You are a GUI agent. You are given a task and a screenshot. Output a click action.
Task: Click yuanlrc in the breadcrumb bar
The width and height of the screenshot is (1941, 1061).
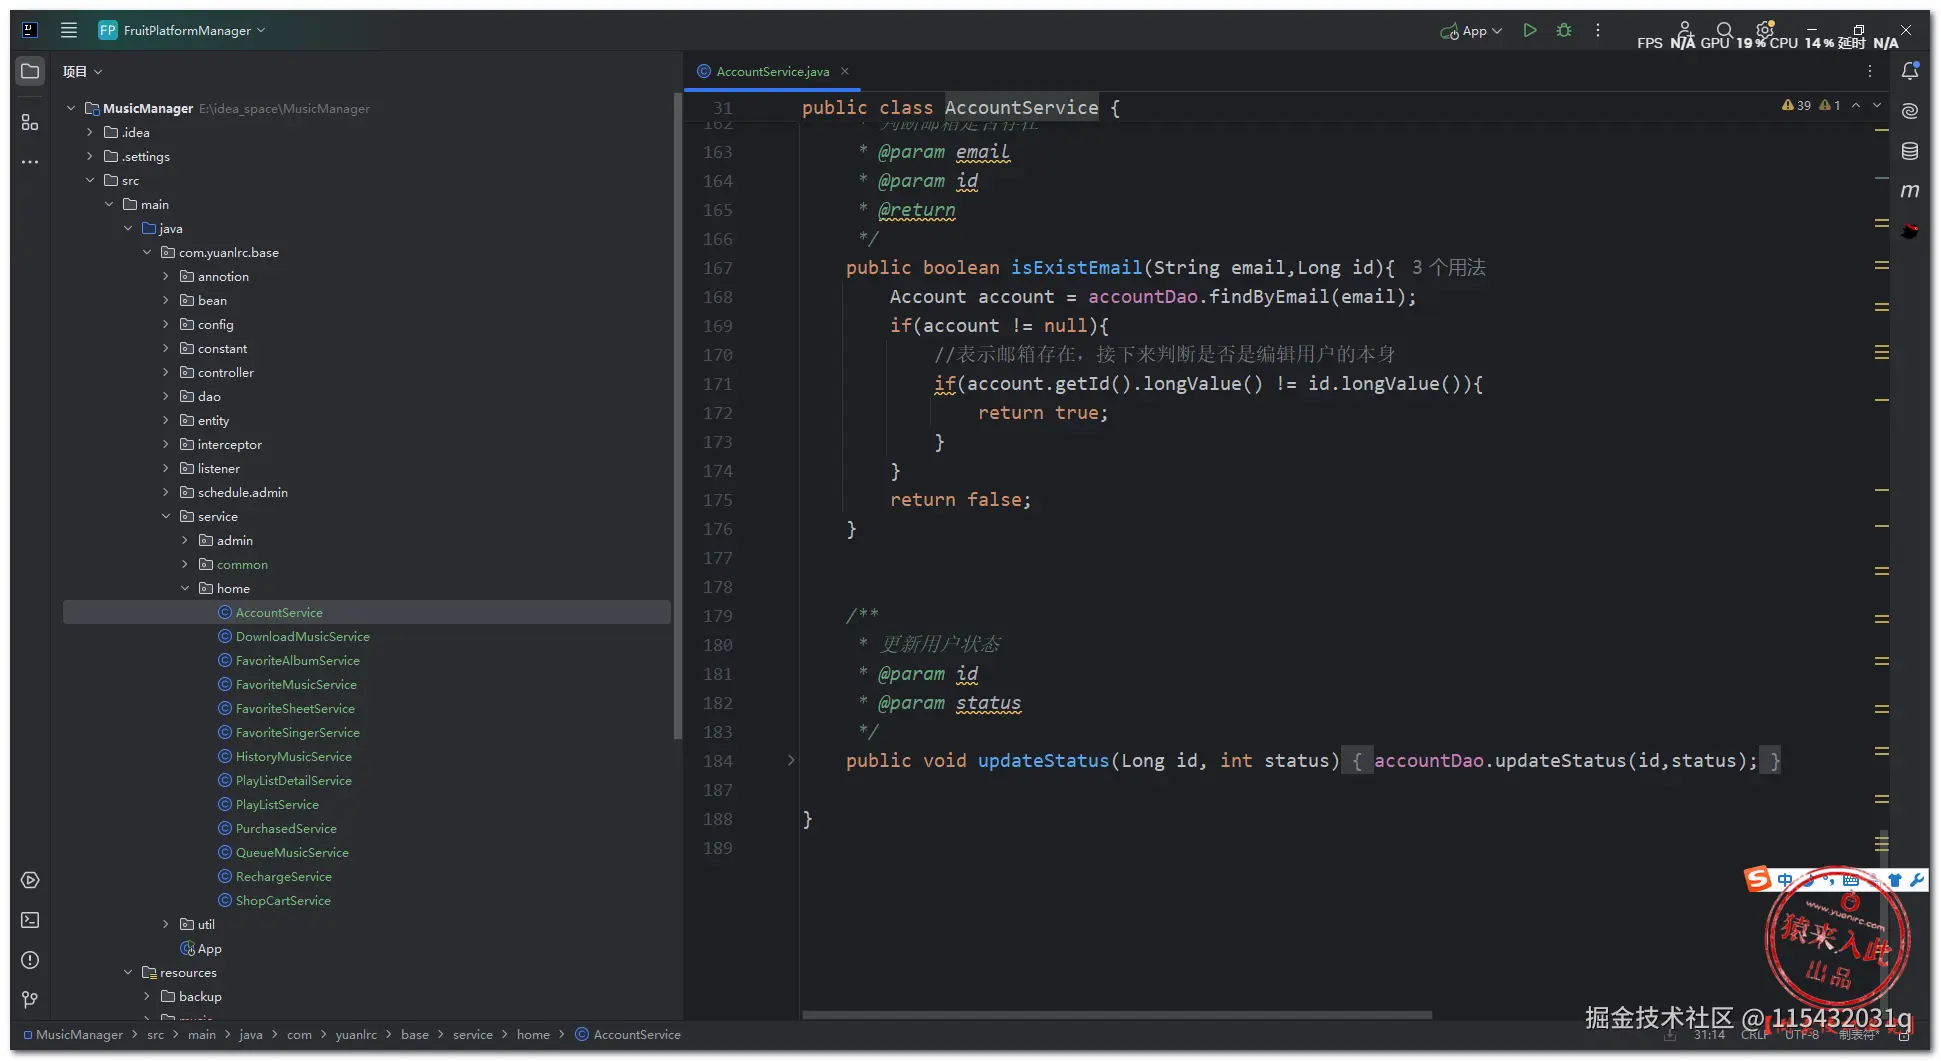pyautogui.click(x=356, y=1035)
